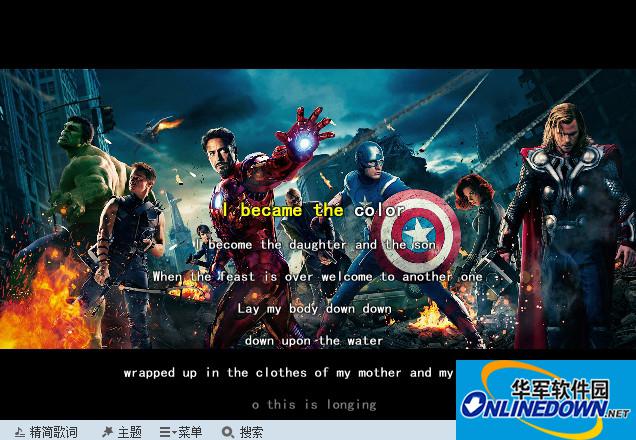Select lyric 'Lay my body down down'
The width and height of the screenshot is (636, 440).
pos(314,309)
